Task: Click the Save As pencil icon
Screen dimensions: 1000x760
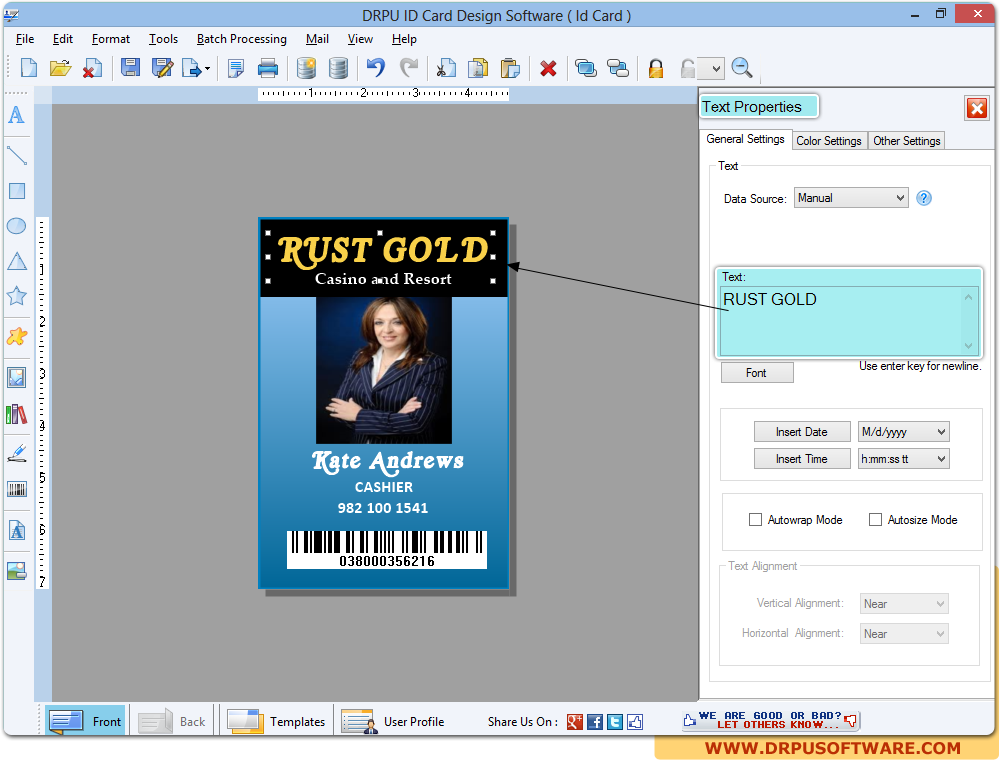Action: (x=163, y=68)
